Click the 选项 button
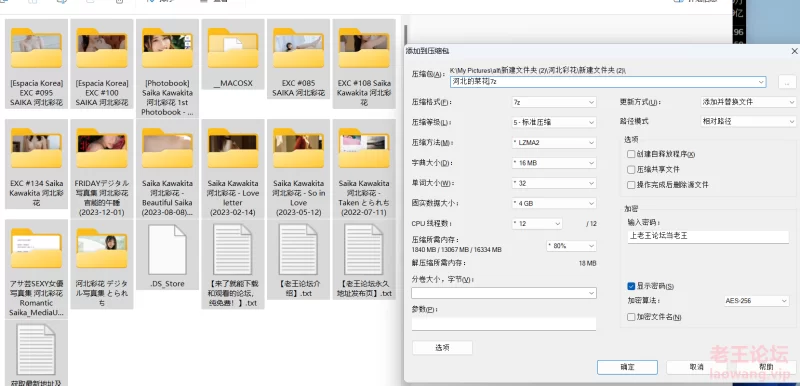 [x=442, y=348]
